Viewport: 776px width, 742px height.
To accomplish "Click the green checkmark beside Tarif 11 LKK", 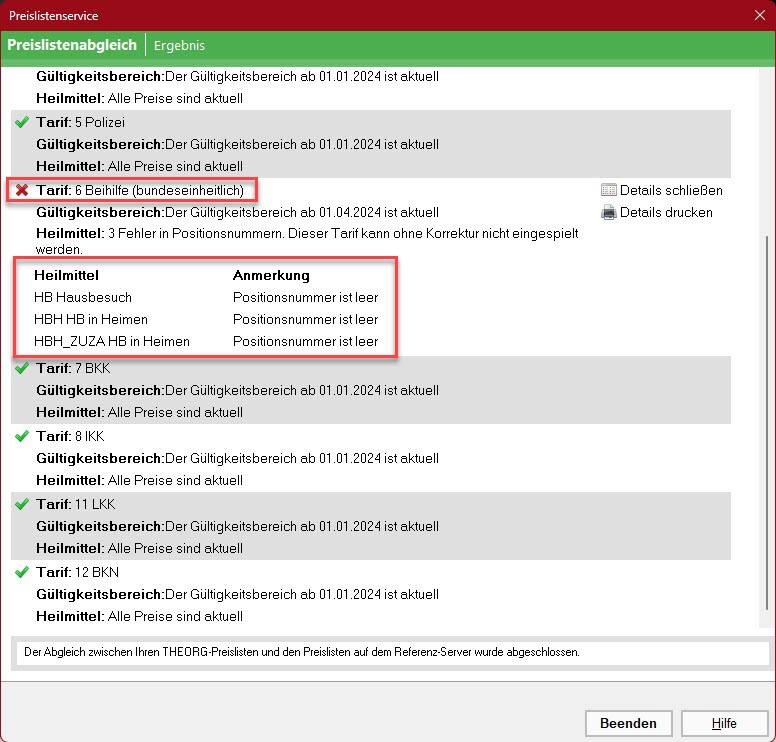I will pyautogui.click(x=22, y=505).
